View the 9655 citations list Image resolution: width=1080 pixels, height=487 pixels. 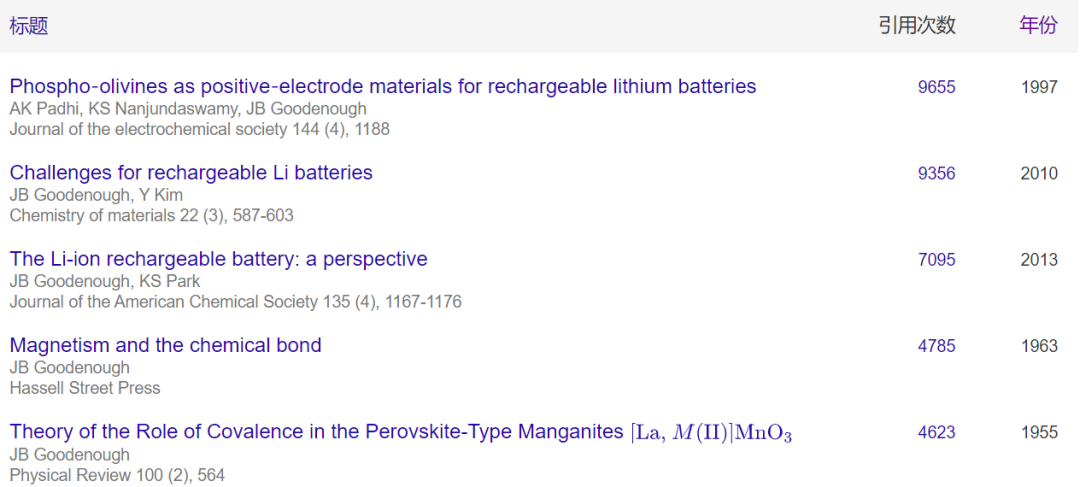(937, 87)
